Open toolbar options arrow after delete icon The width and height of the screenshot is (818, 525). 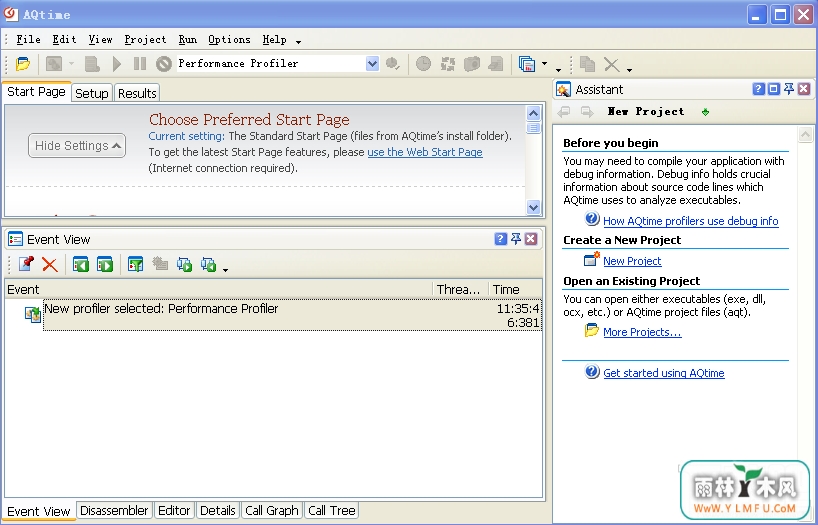[x=630, y=69]
